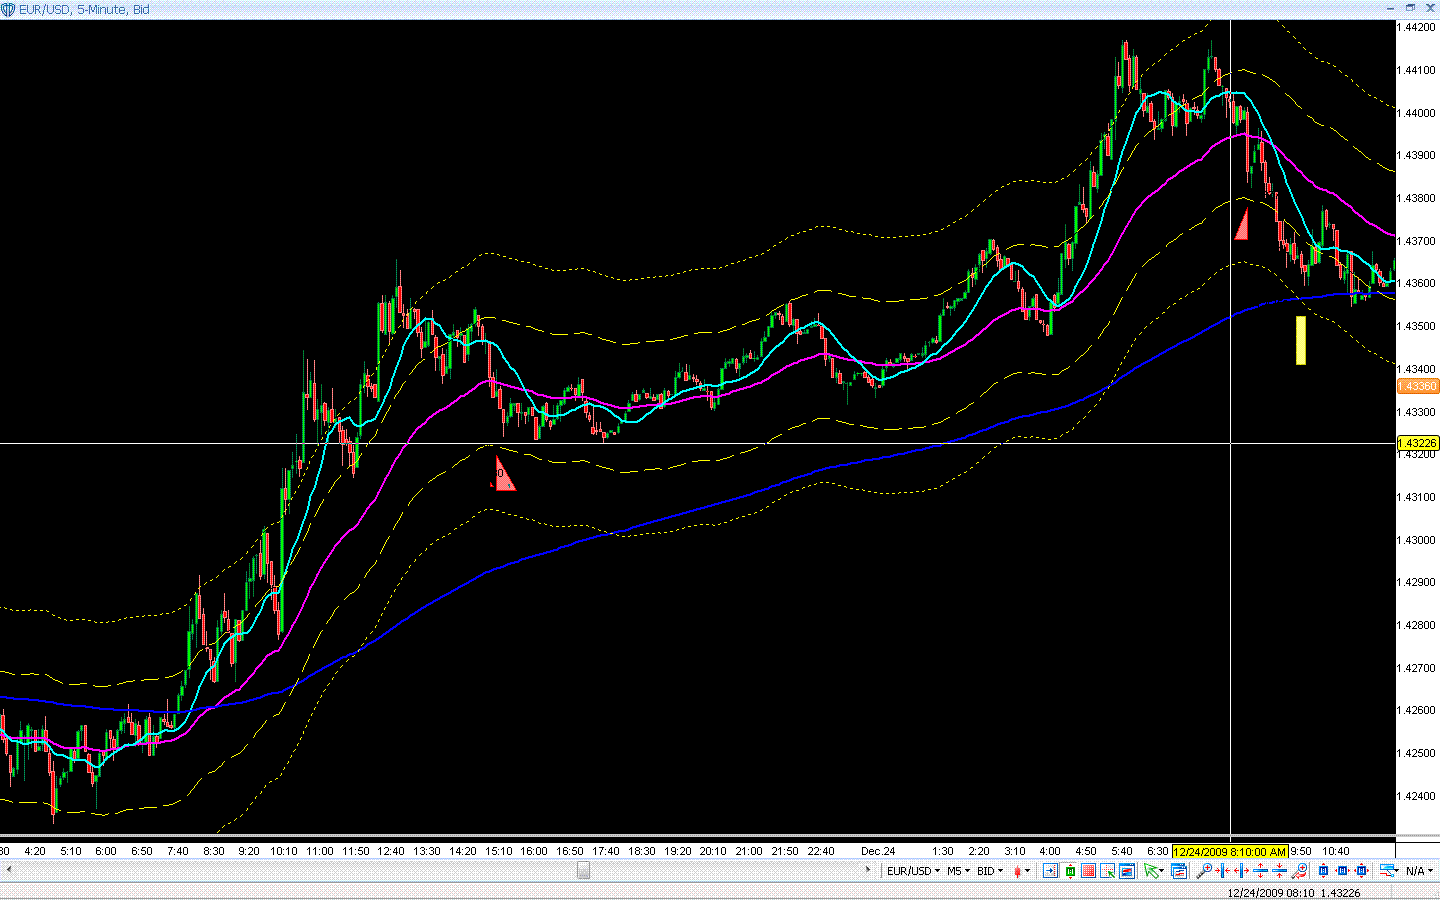Click the compress vertically arrows icon

click(1279, 871)
